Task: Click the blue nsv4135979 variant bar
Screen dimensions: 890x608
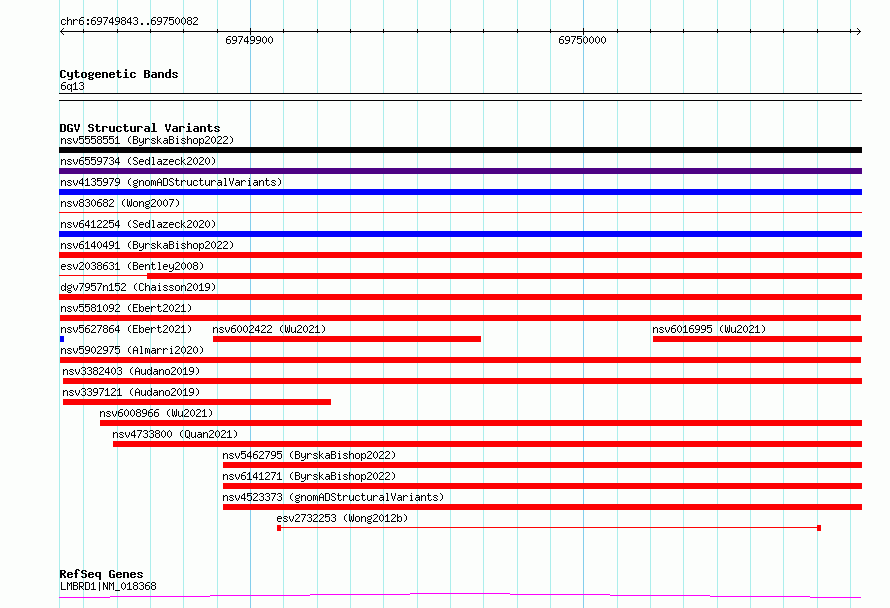Action: 460,192
